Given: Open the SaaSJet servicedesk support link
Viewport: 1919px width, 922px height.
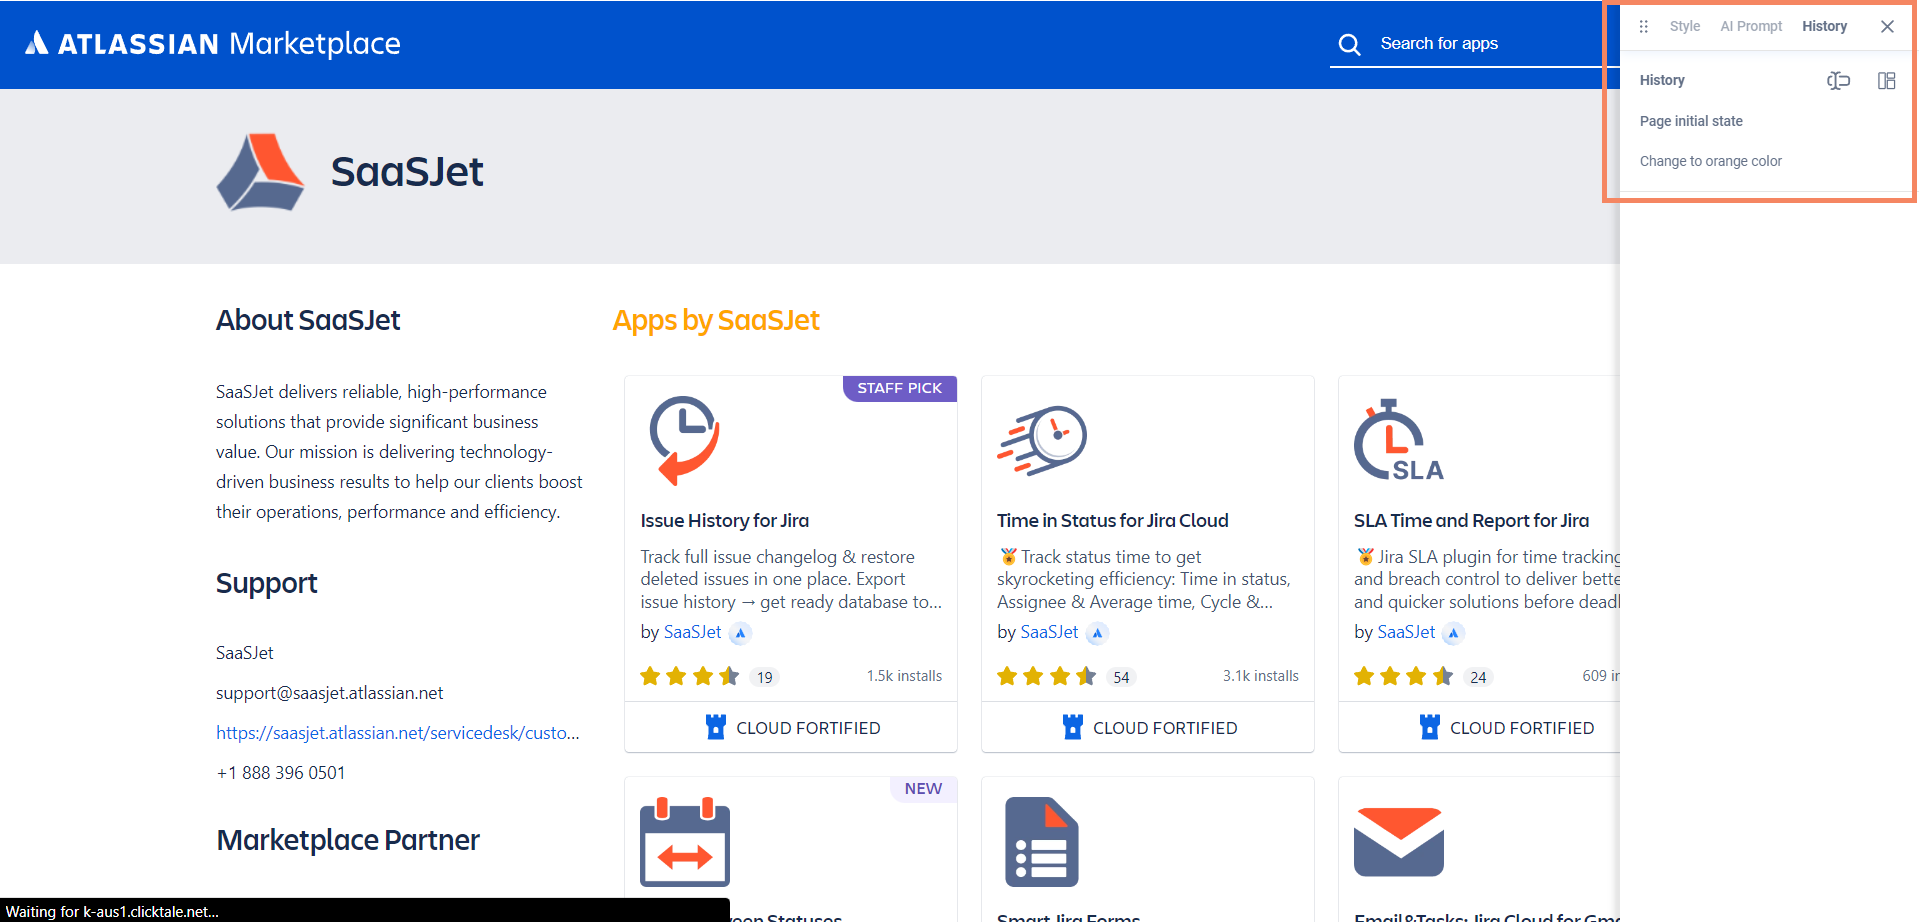Looking at the screenshot, I should tap(397, 733).
